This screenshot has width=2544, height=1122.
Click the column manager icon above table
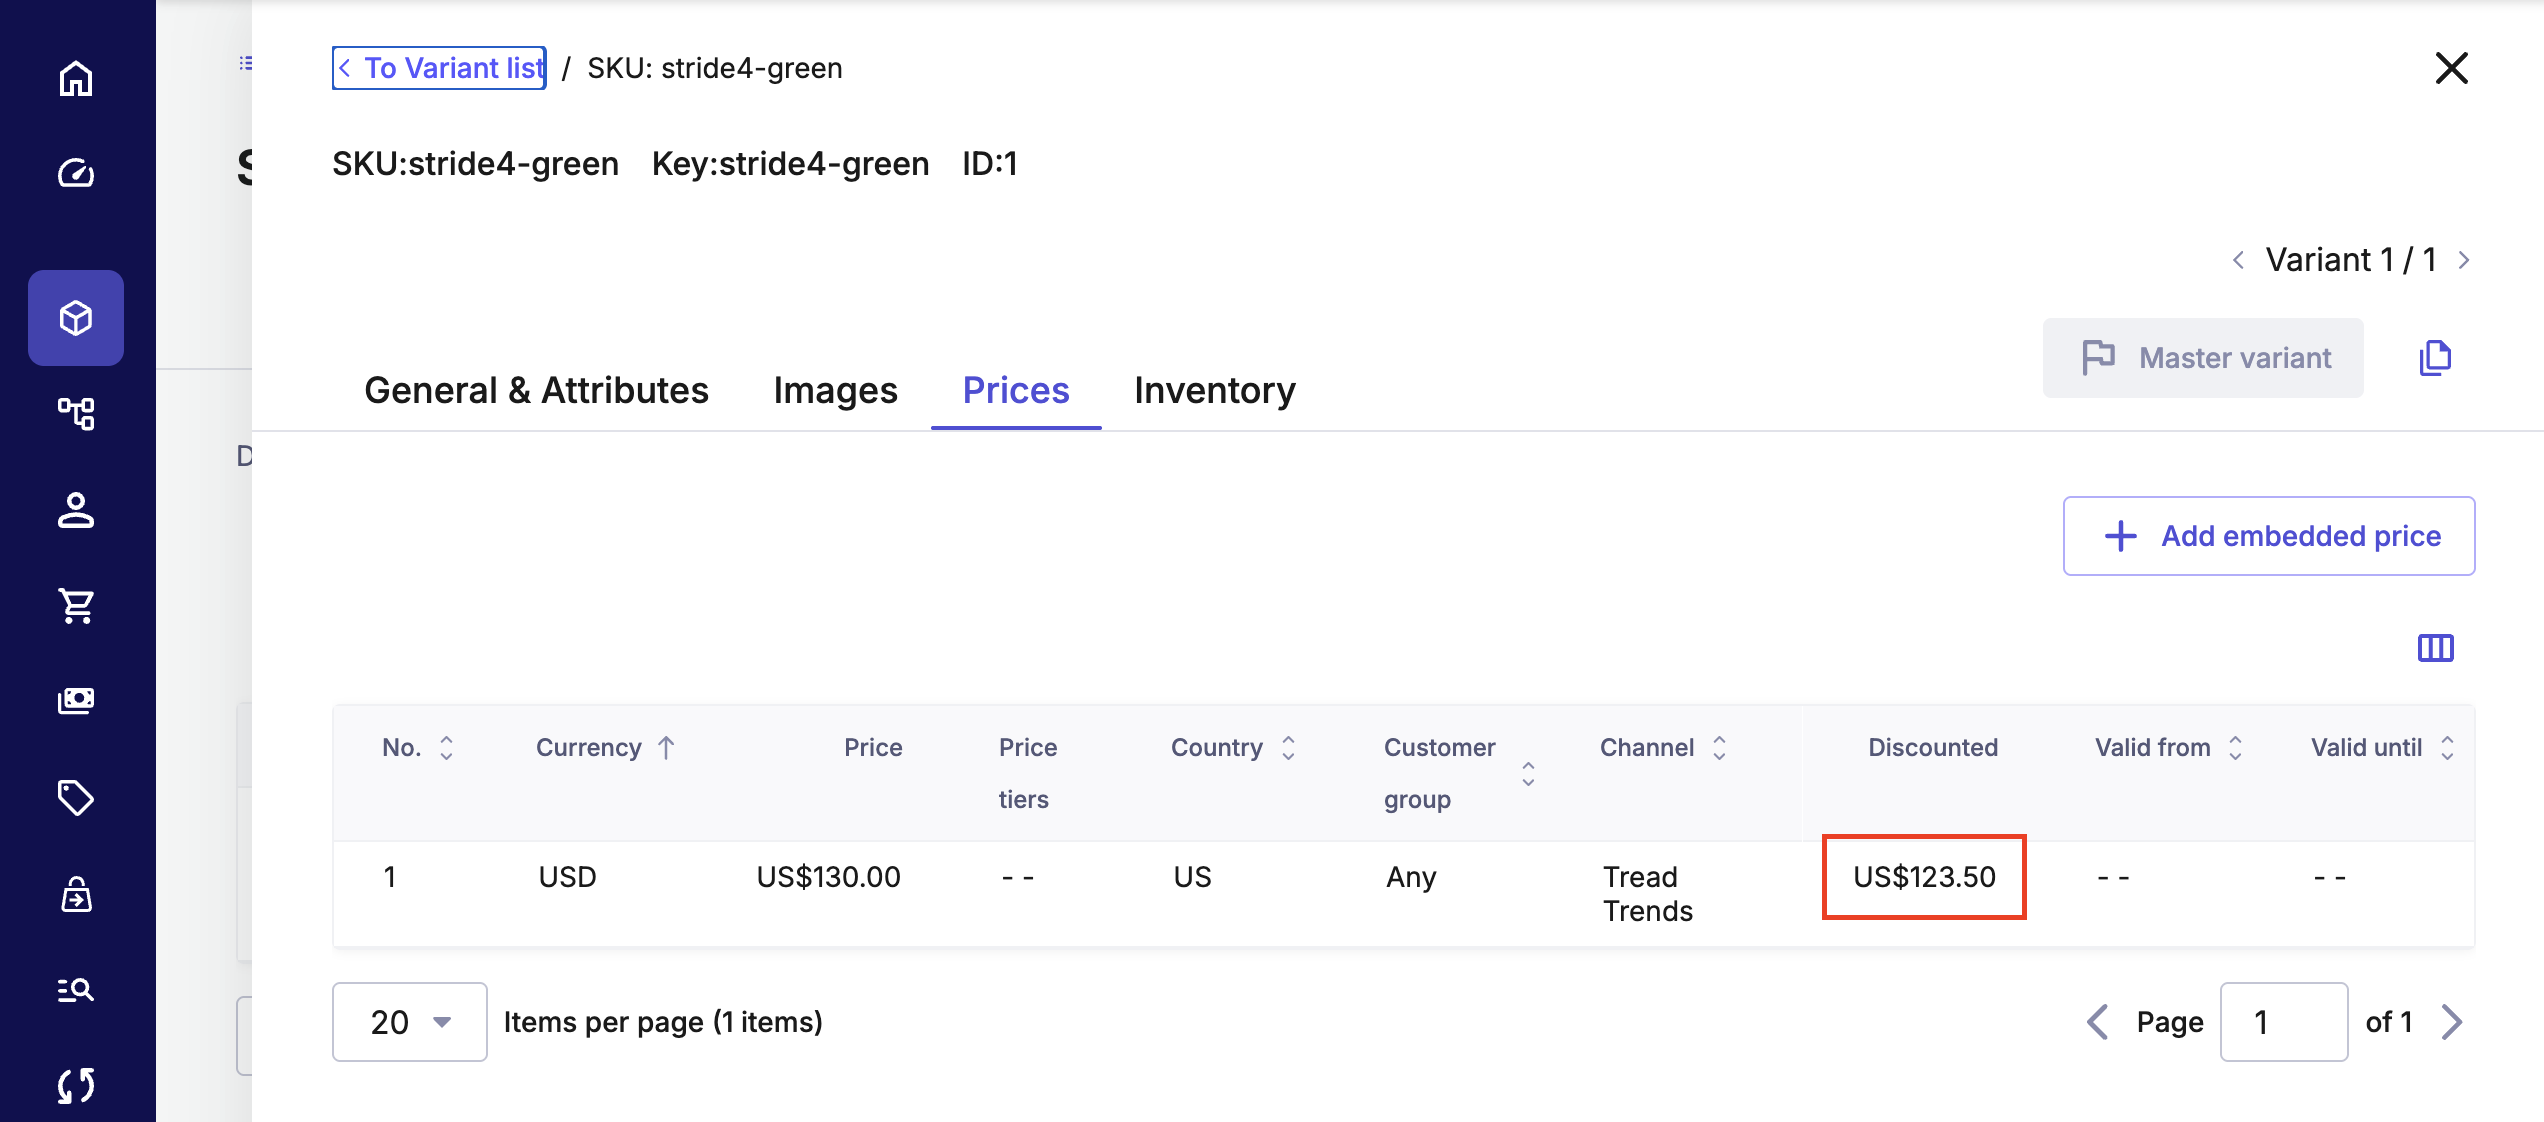(2435, 648)
